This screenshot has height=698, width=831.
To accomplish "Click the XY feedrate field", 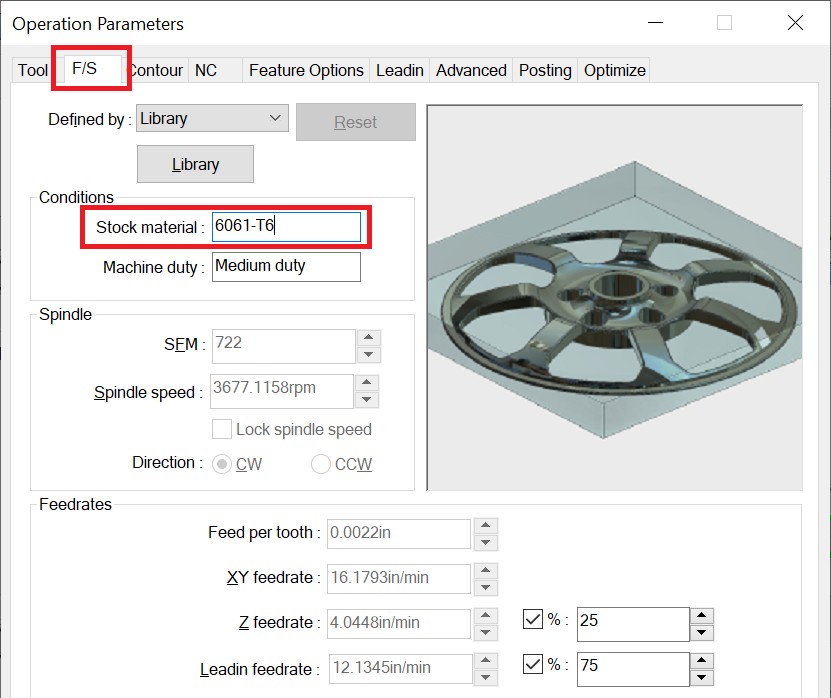I will pyautogui.click(x=399, y=578).
